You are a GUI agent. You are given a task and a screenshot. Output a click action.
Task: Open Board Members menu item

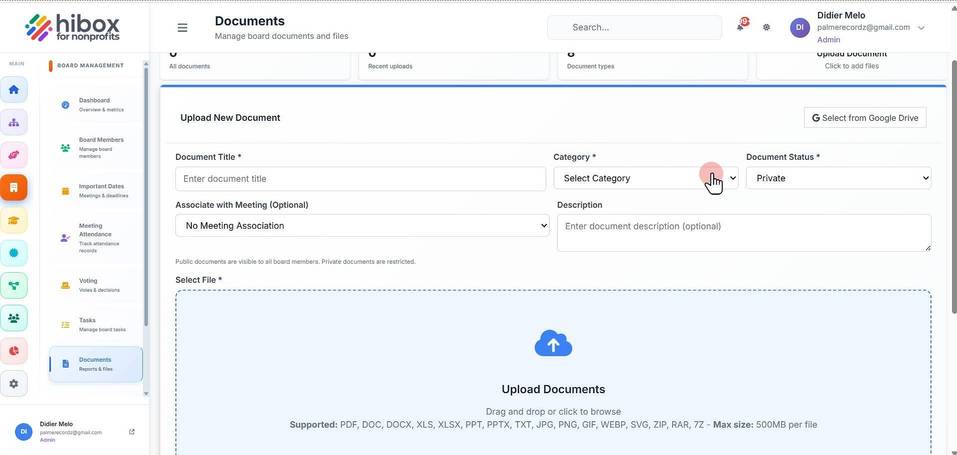click(96, 148)
